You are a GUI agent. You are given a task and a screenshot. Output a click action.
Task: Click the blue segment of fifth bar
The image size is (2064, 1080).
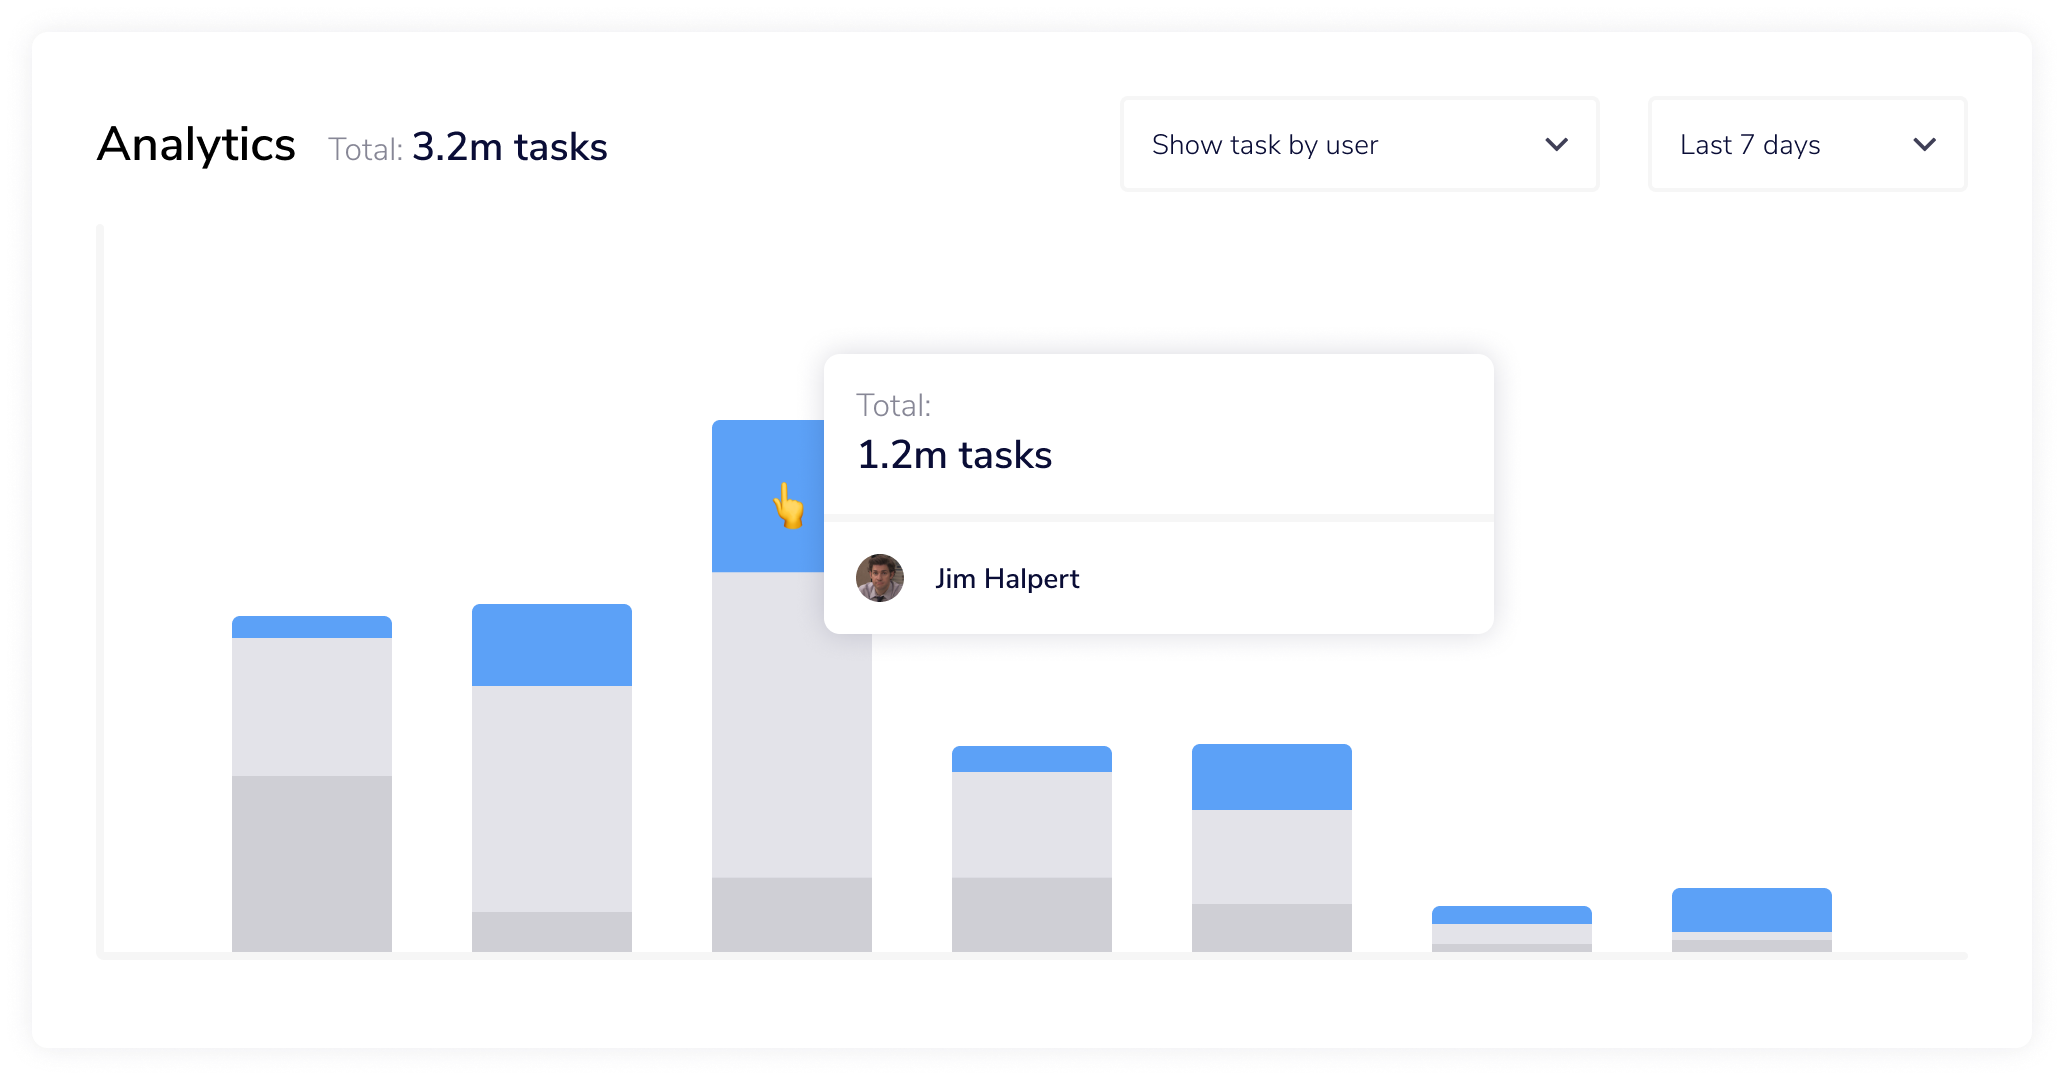[1272, 777]
